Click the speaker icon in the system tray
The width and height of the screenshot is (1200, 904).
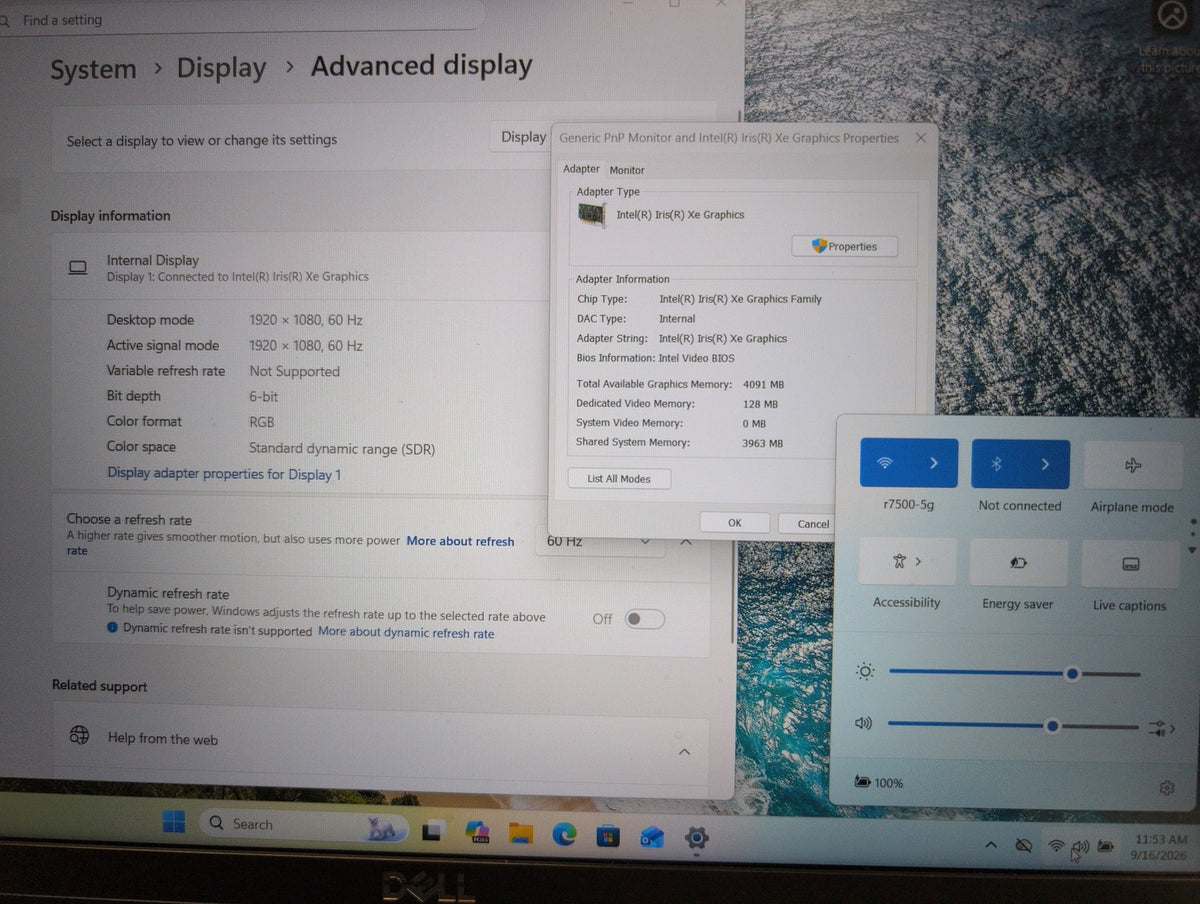point(1080,846)
